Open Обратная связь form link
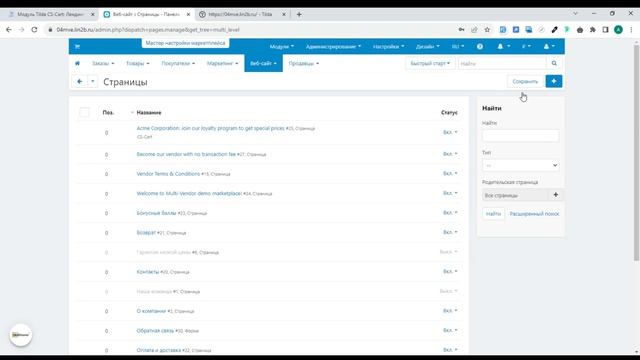Viewport: 640px width, 360px height. coord(155,331)
